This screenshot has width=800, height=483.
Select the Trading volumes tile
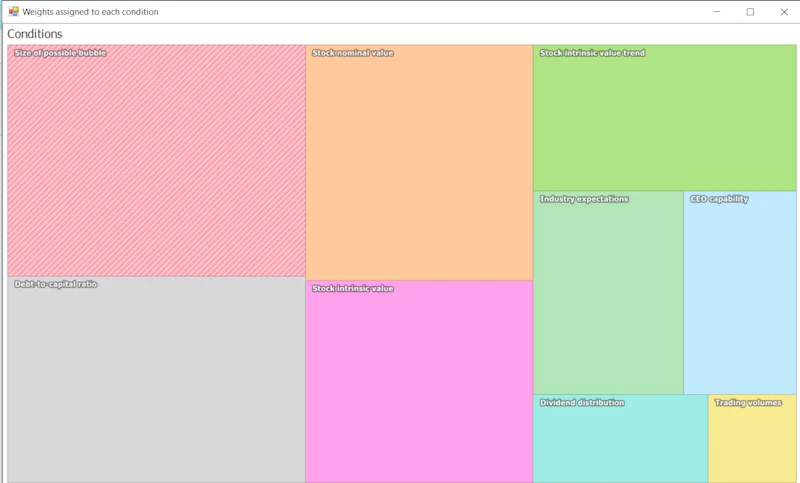(x=752, y=439)
